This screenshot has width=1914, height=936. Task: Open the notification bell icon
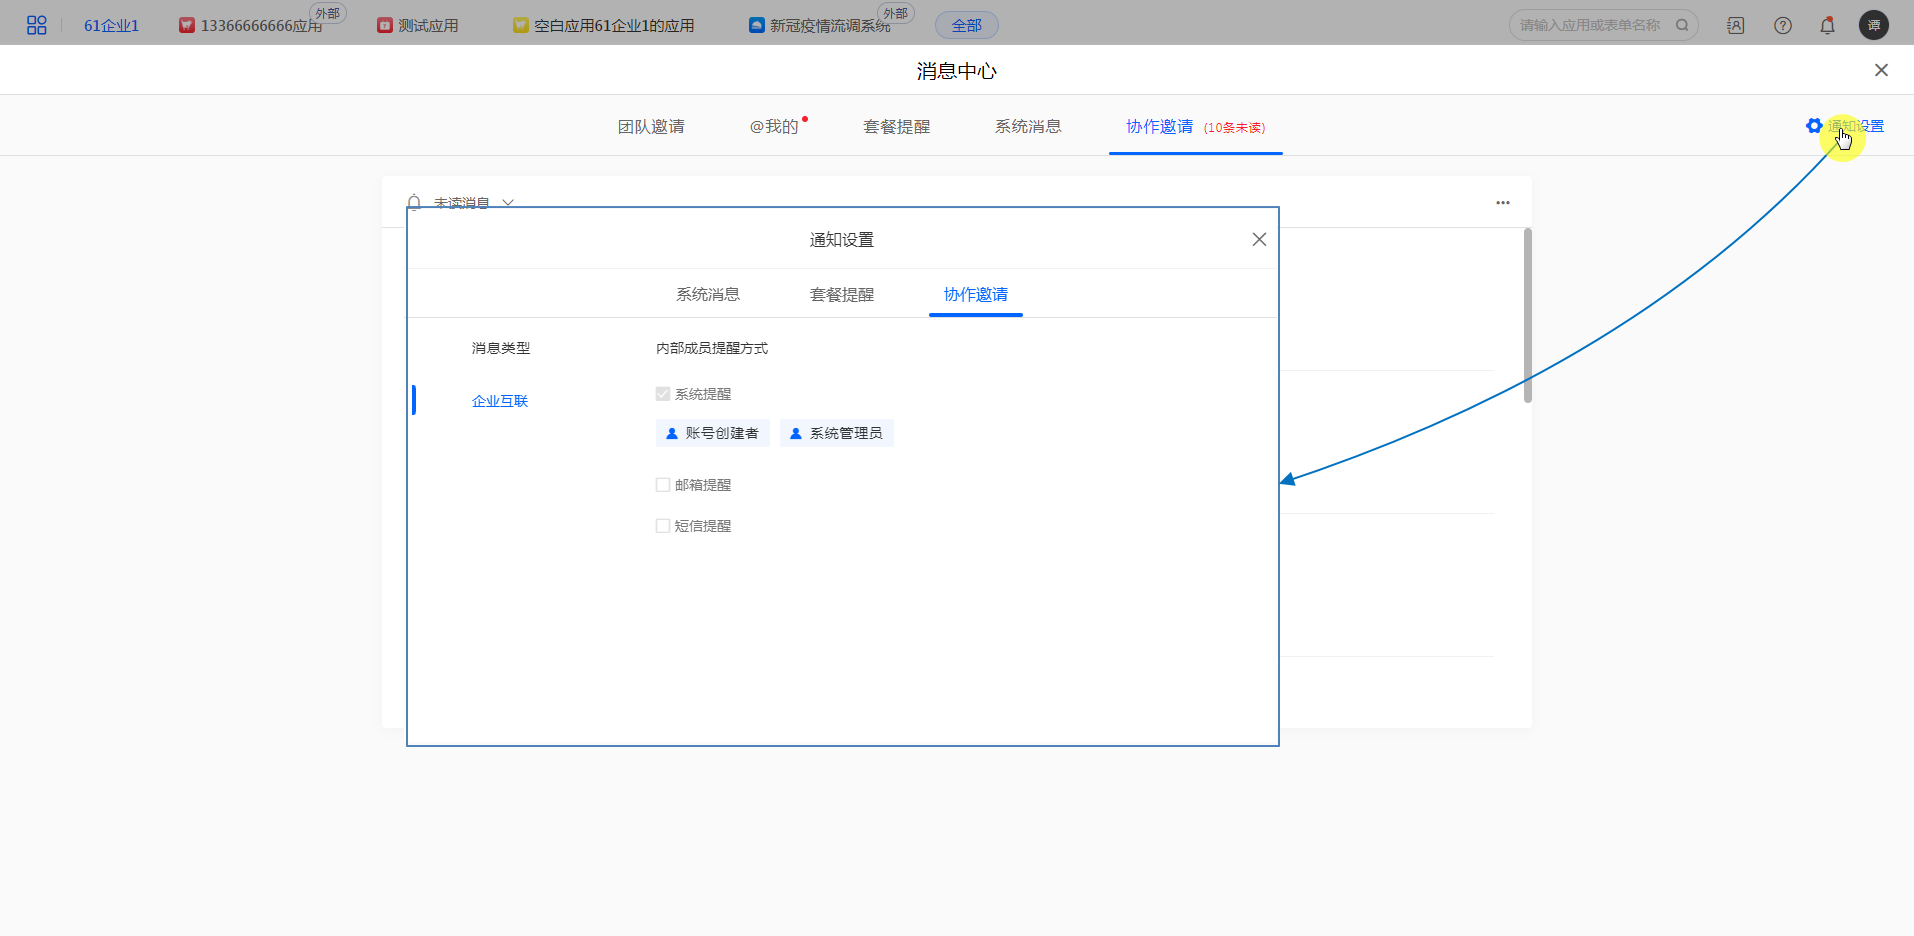tap(1827, 25)
